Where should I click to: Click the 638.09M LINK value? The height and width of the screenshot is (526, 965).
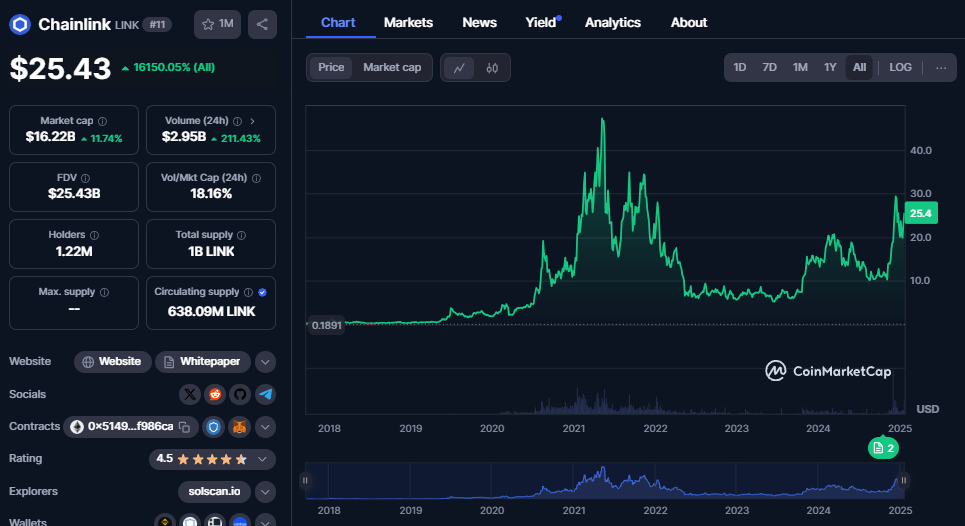point(211,311)
